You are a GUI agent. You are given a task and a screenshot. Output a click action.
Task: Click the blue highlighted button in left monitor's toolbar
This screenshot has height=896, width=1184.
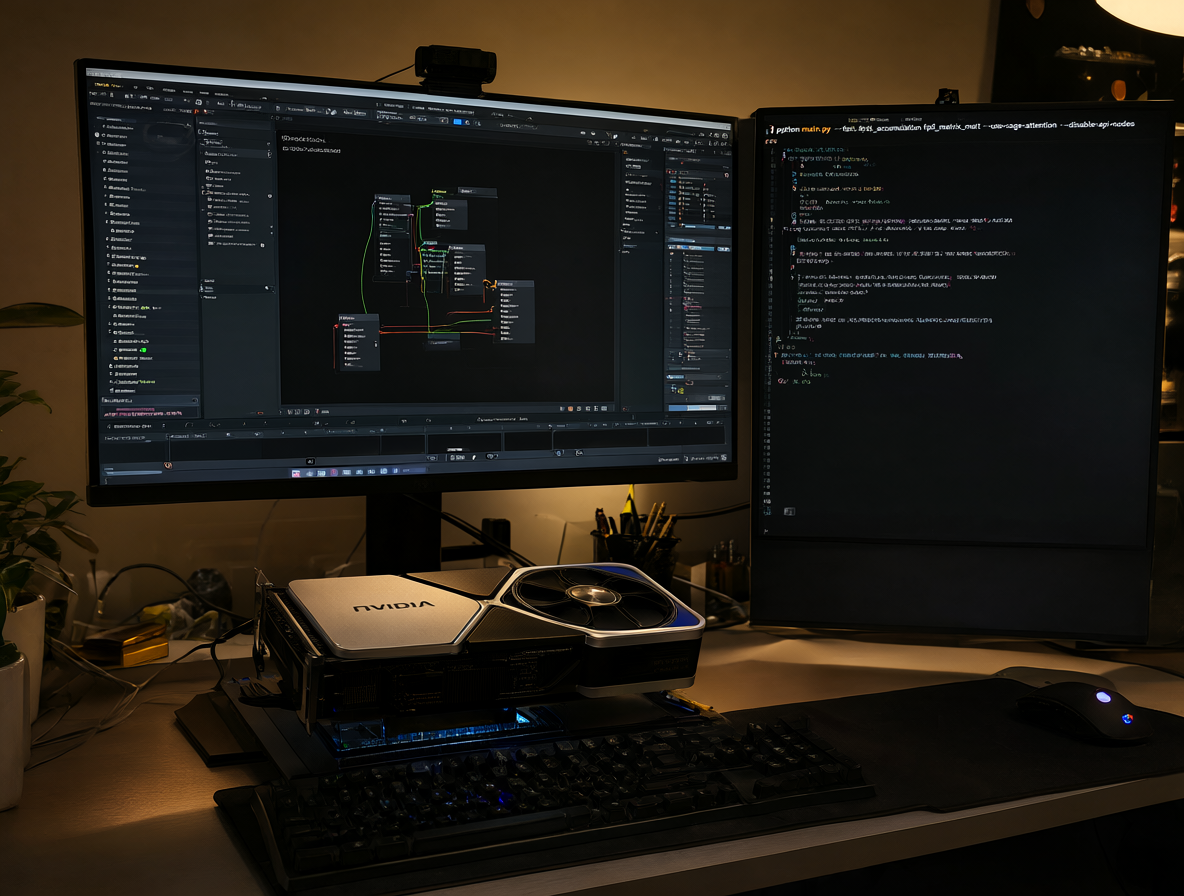pos(457,121)
